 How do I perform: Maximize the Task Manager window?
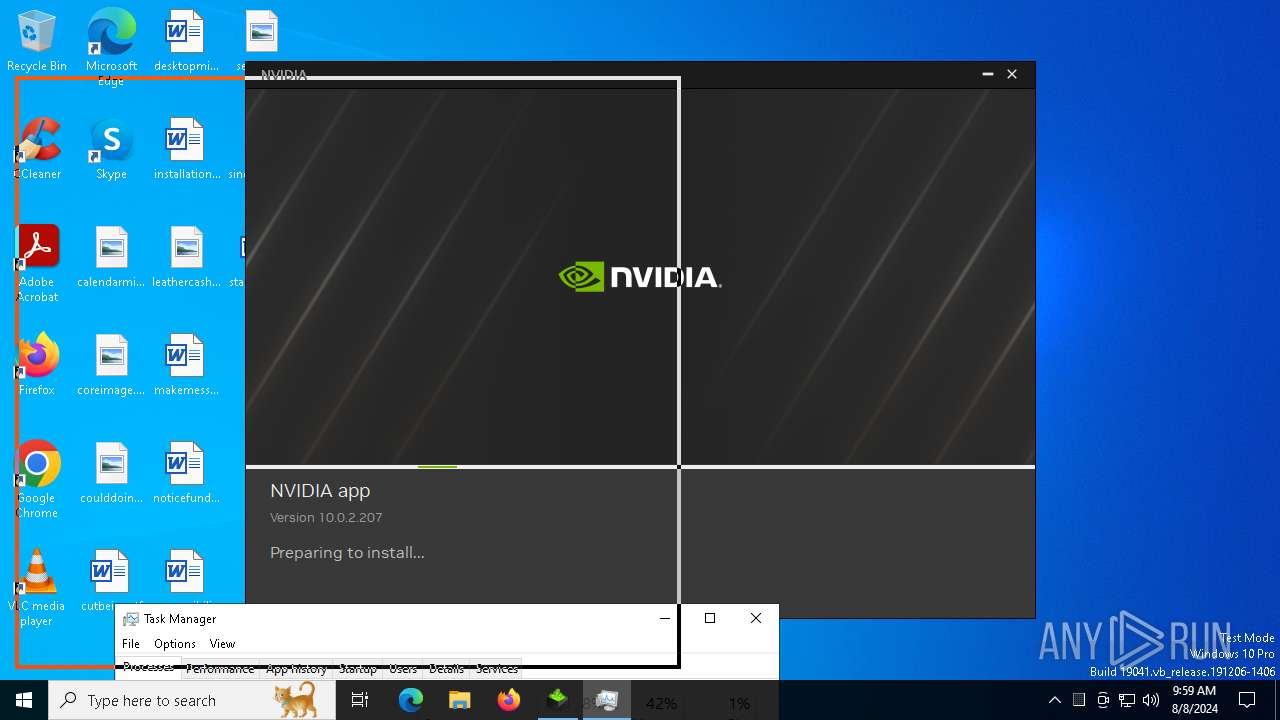point(710,618)
